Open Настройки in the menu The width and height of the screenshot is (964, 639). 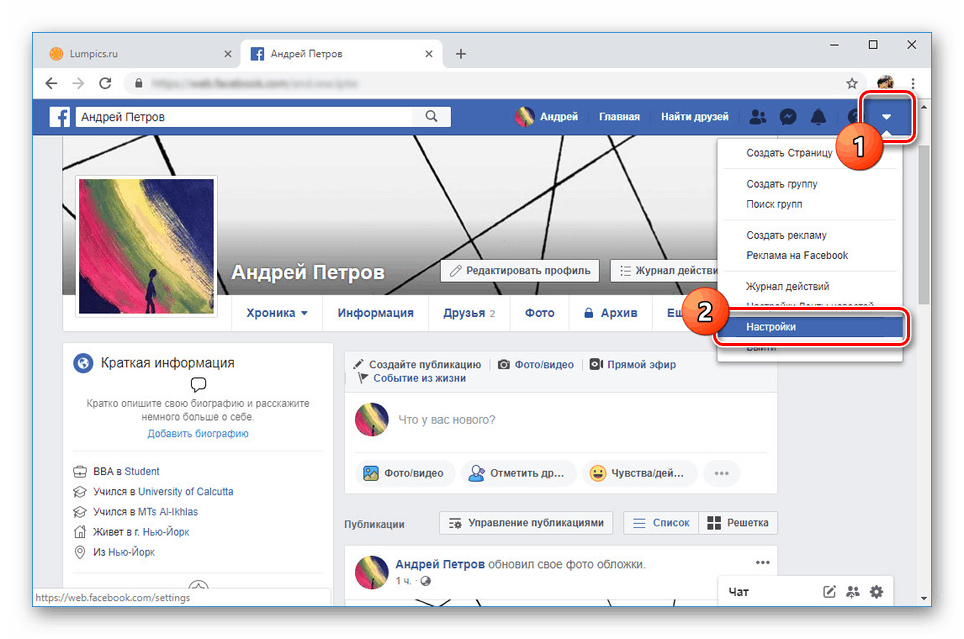[x=810, y=327]
